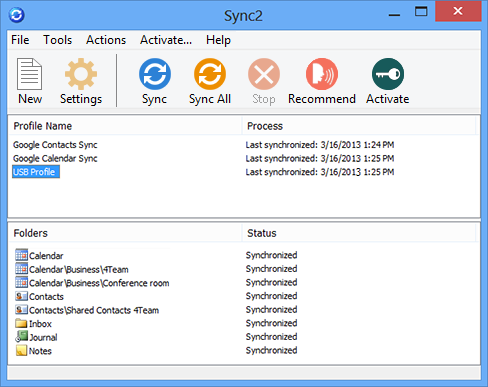Screen dimensions: 488x387
Task: Open the Recommend icon
Action: tap(322, 74)
